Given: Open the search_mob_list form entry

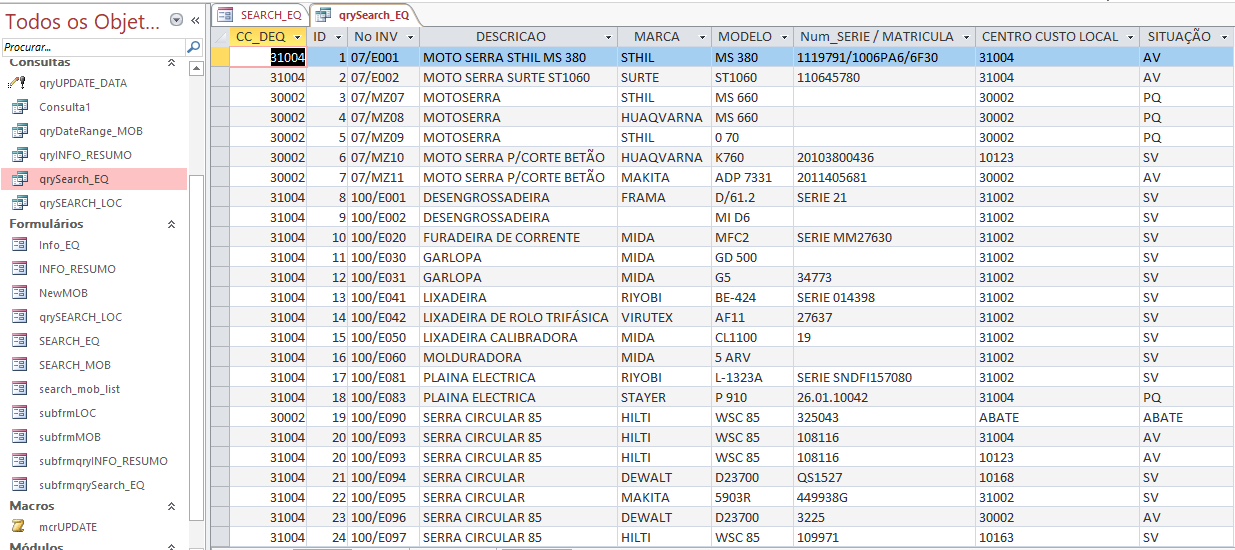Looking at the screenshot, I should [80, 389].
